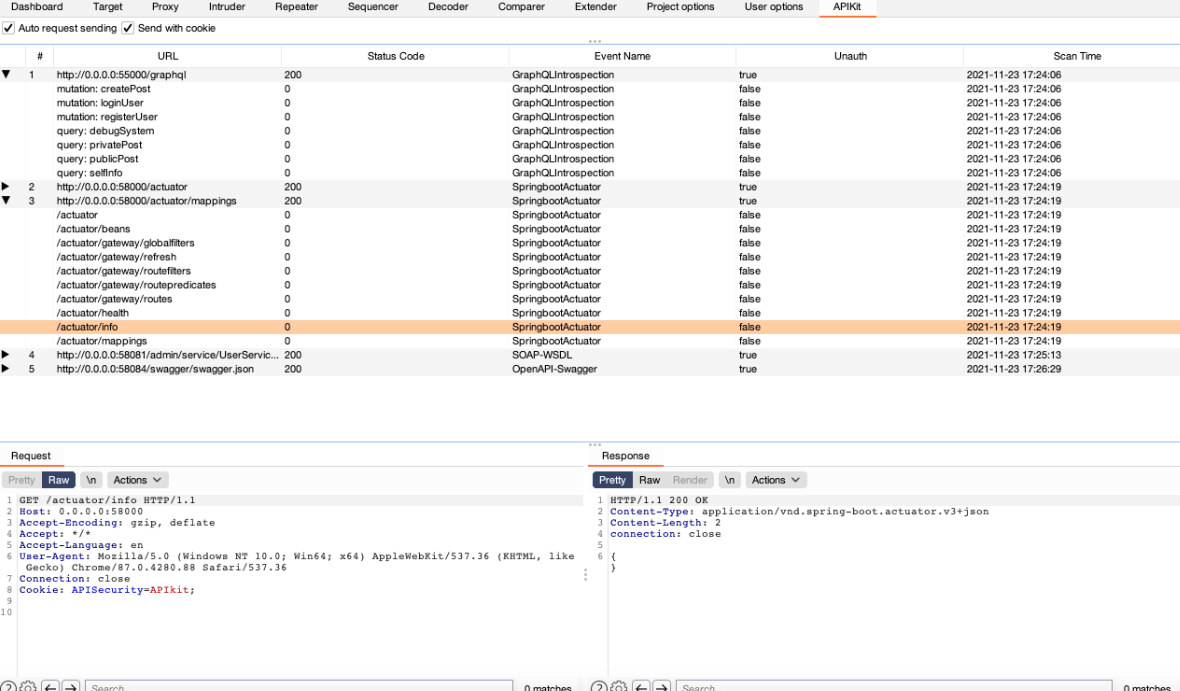Select the highlighted '/actuator/info' row
Image resolution: width=1180 pixels, height=691 pixels.
coord(590,327)
